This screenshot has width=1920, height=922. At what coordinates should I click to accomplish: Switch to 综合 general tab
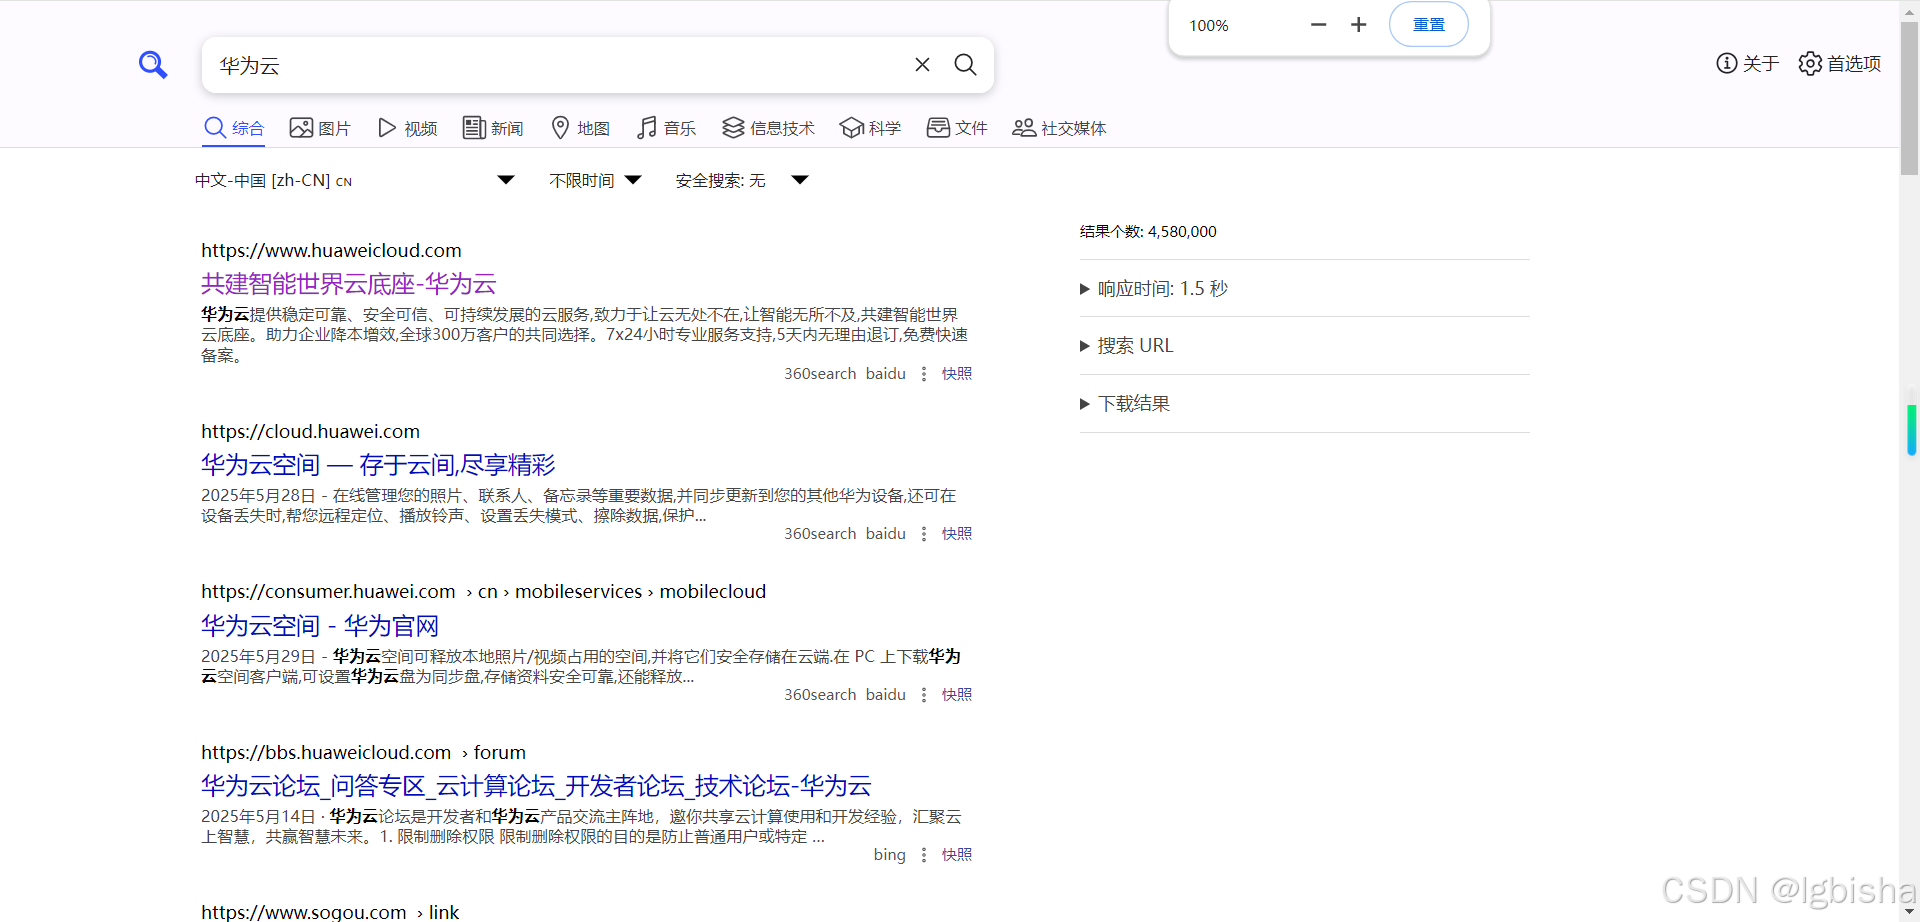(233, 128)
